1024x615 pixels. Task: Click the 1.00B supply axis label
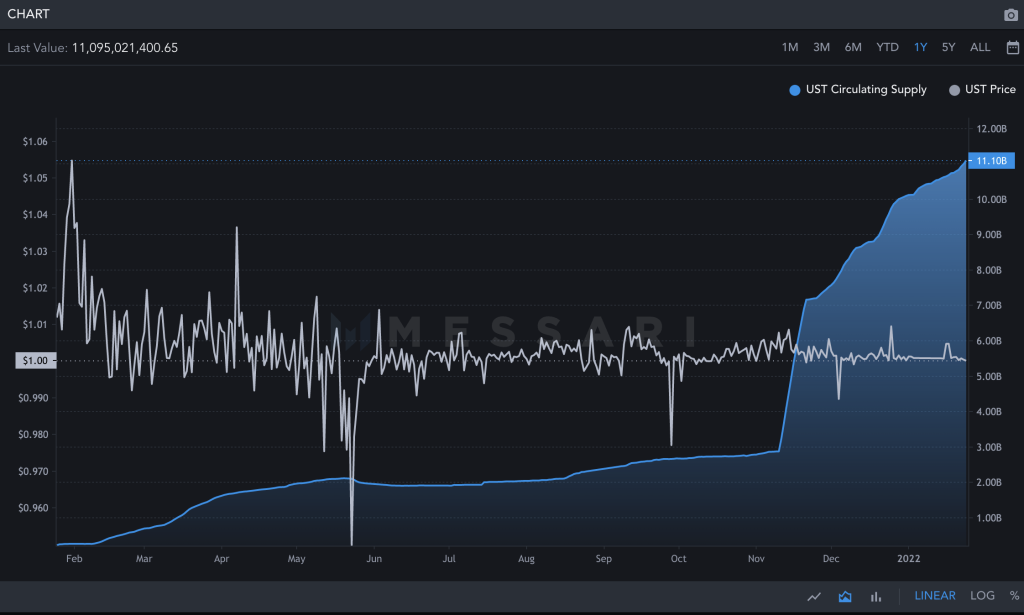[989, 518]
